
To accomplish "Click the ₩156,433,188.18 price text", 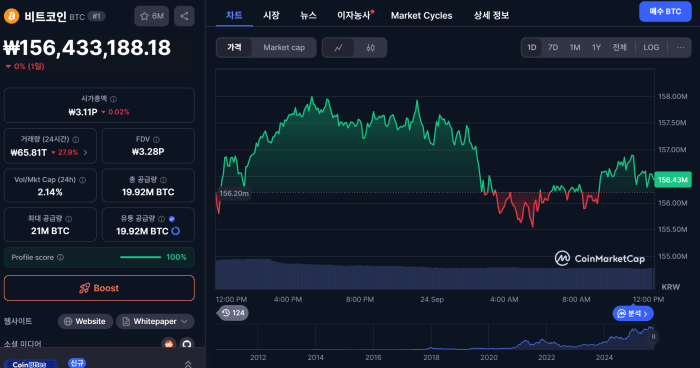I will (x=87, y=48).
